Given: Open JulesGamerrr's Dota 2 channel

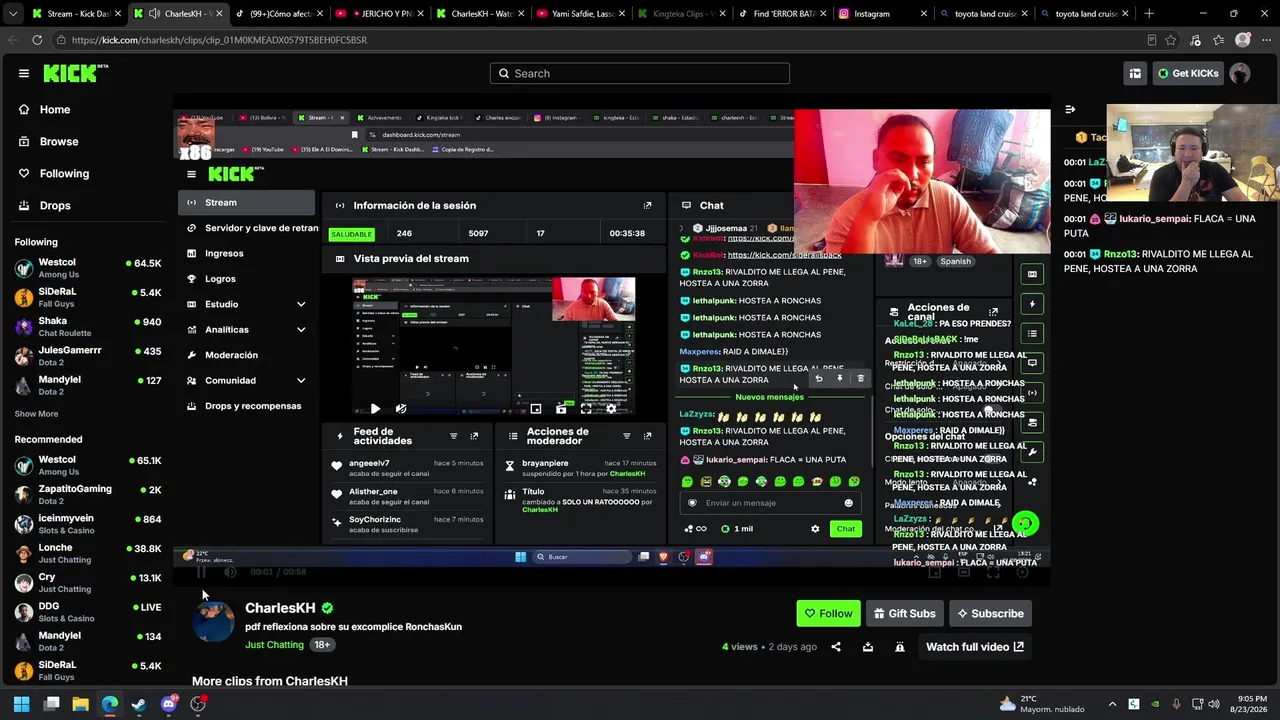Looking at the screenshot, I should (x=87, y=356).
